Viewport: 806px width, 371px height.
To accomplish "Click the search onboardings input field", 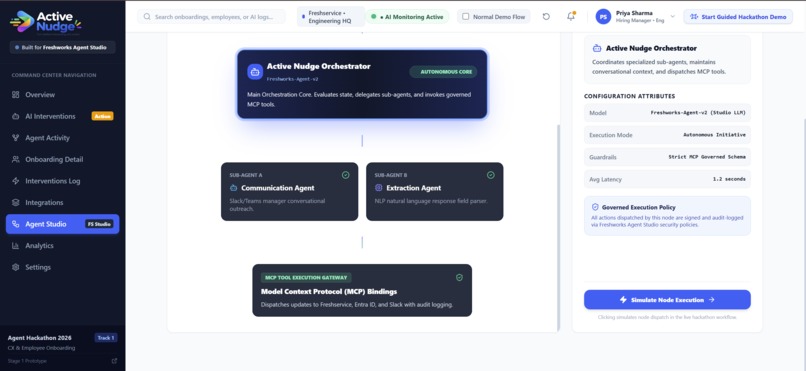I will click(211, 16).
